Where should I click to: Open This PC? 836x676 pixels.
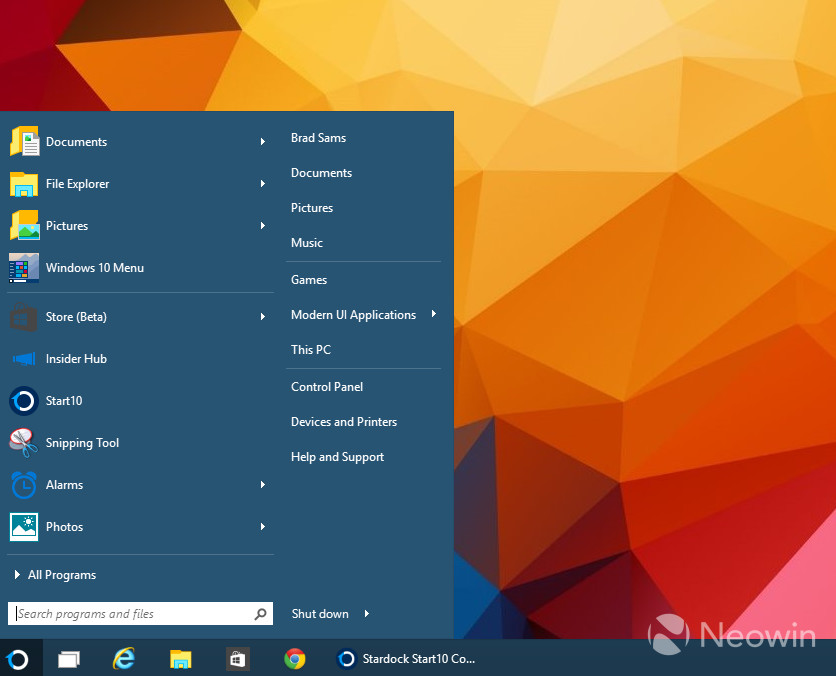click(x=311, y=350)
